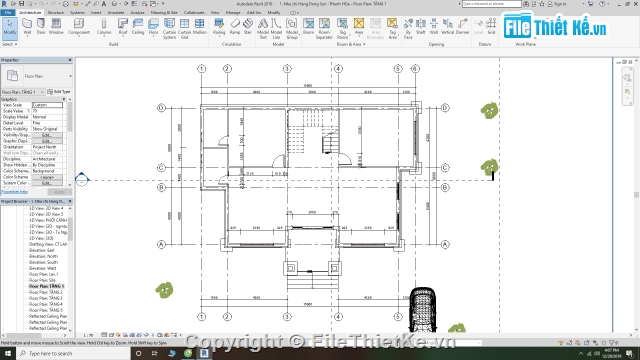Open the Floor Plan type selector dropdown
The height and width of the screenshot is (360, 640).
pyautogui.click(x=71, y=76)
